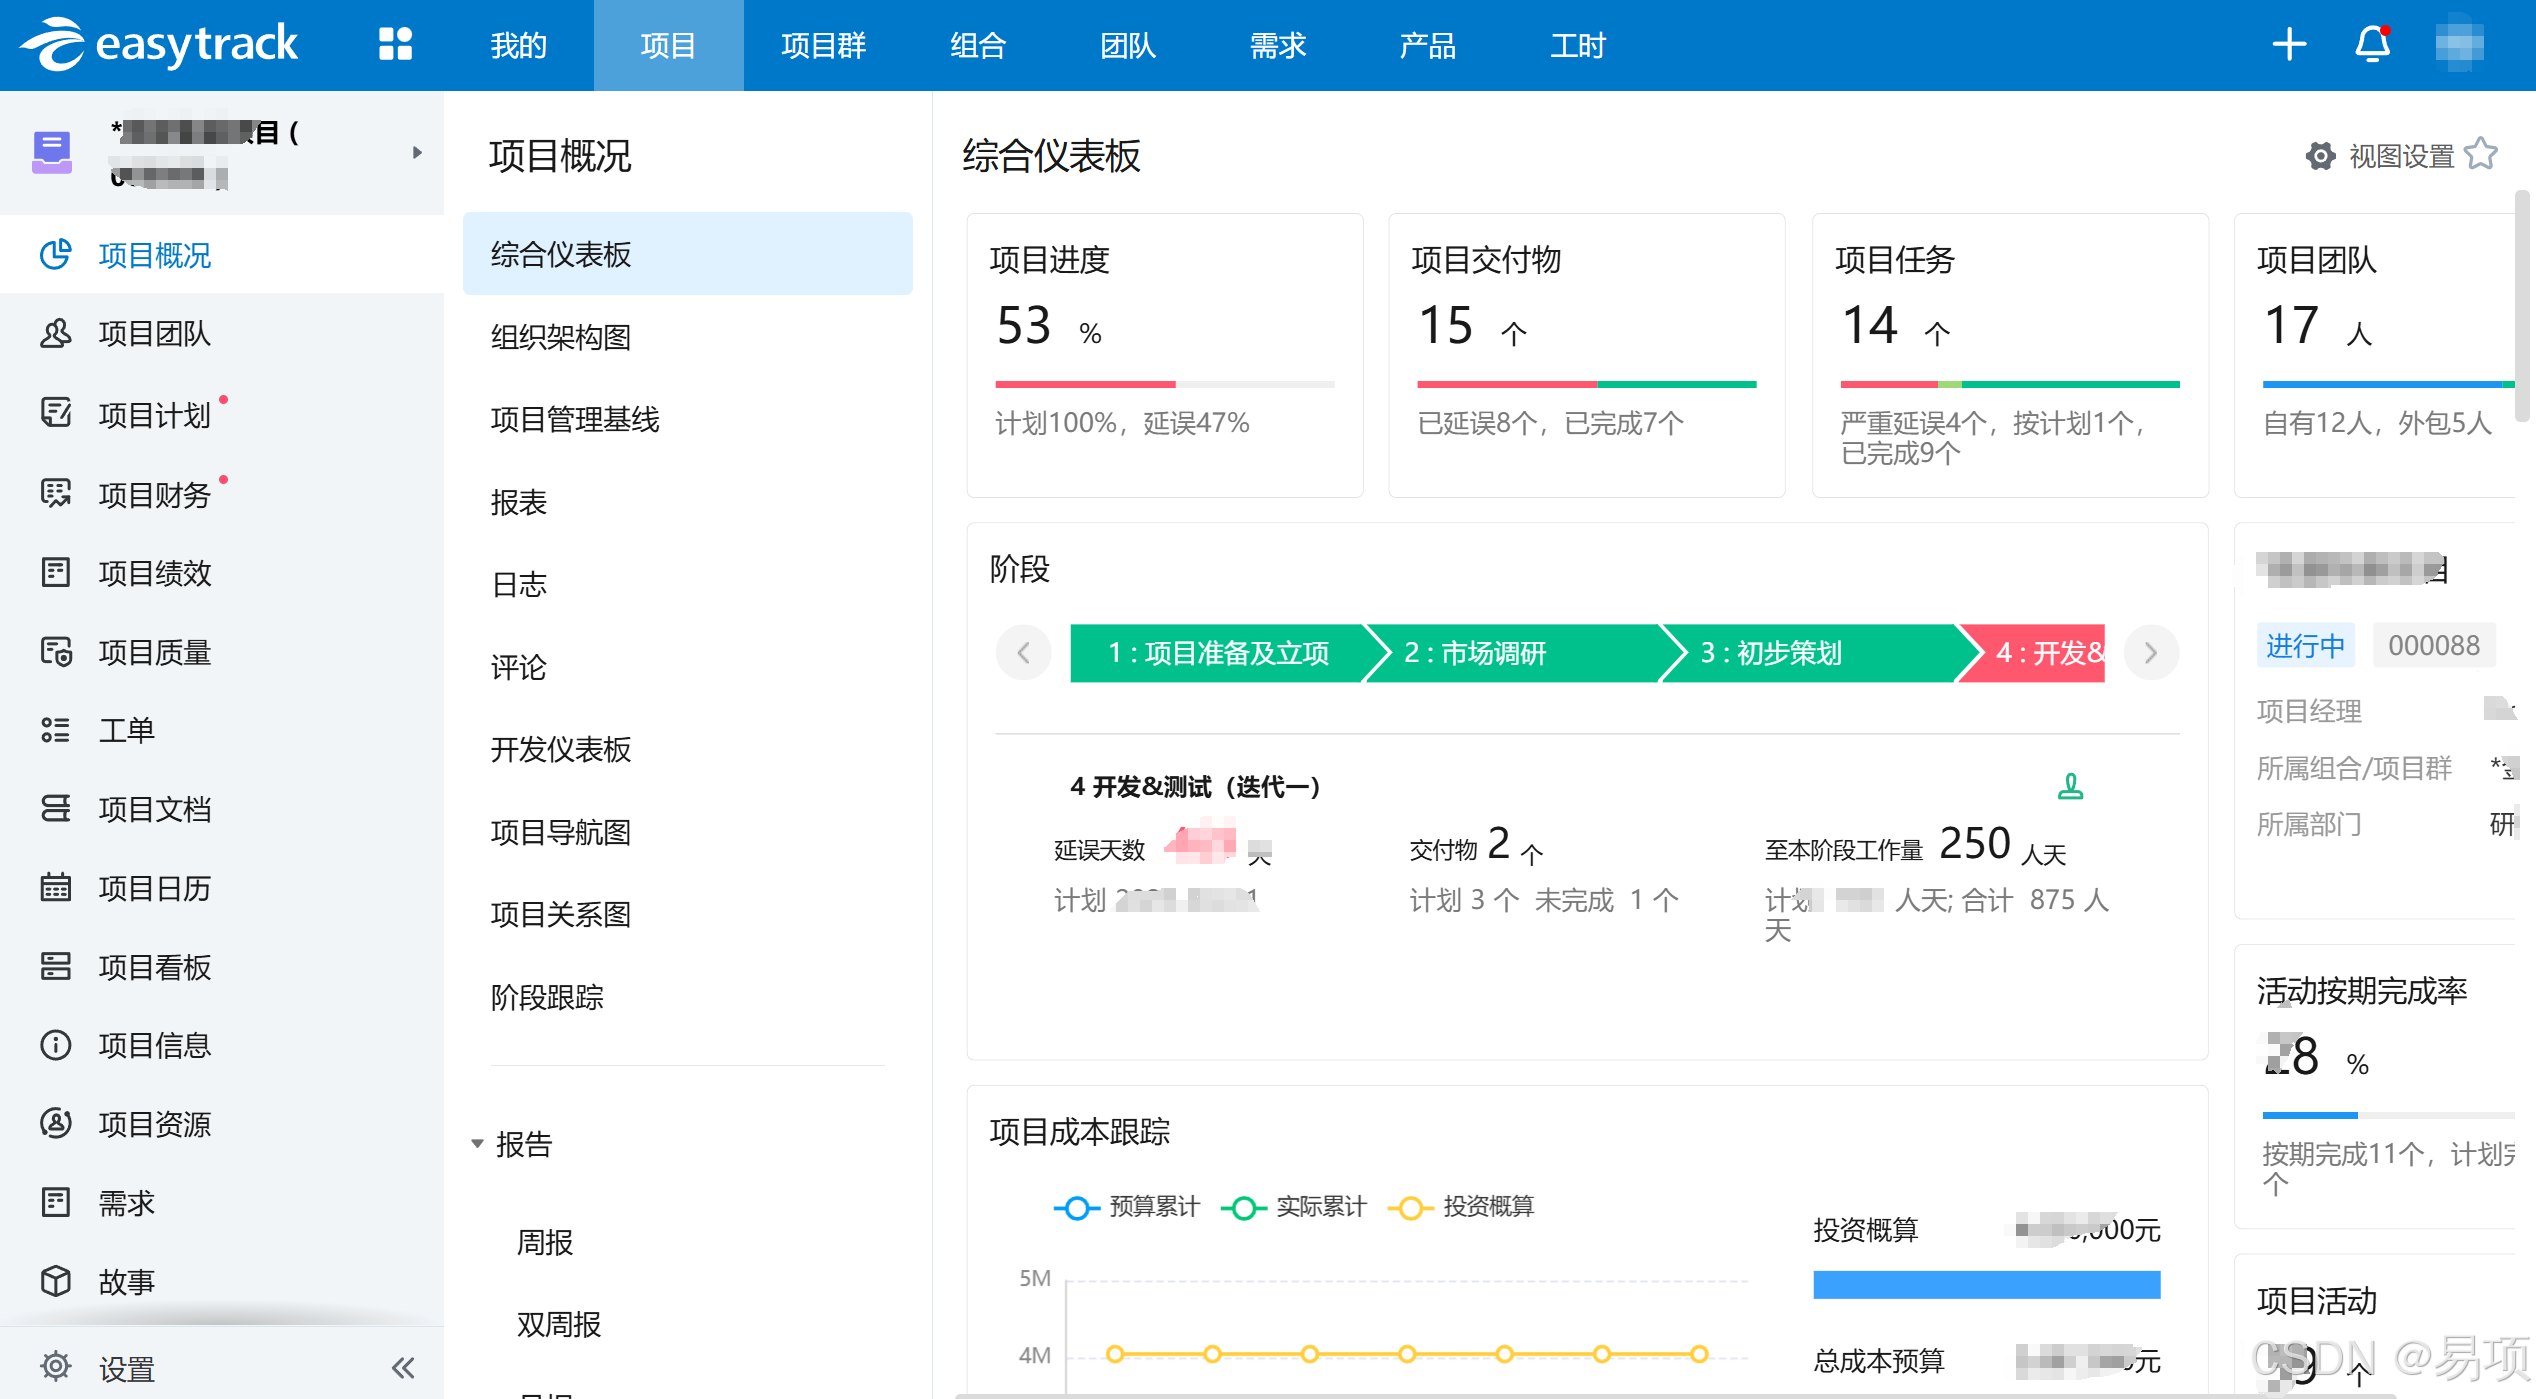Open 周报 report link
Image resolution: width=2536 pixels, height=1399 pixels.
tap(545, 1242)
